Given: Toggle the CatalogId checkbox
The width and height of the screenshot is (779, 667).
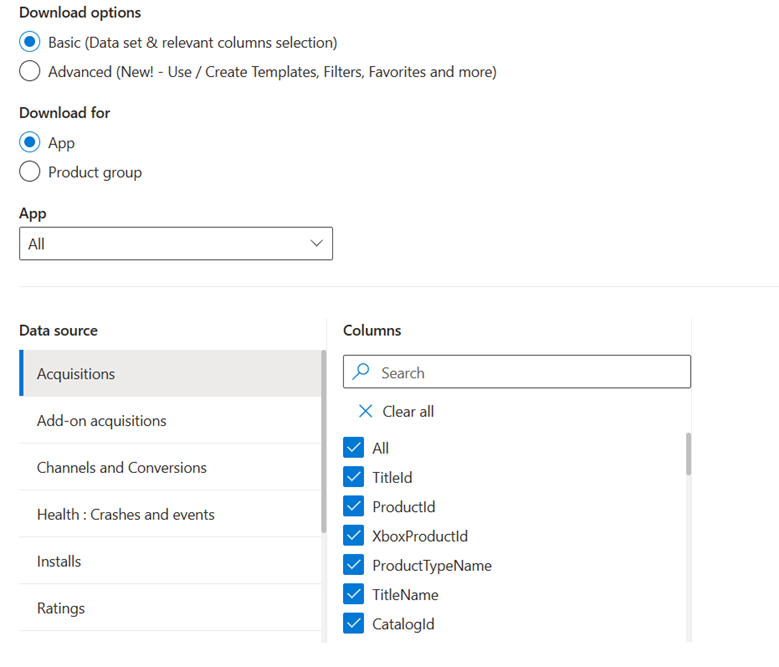Looking at the screenshot, I should click(x=353, y=624).
